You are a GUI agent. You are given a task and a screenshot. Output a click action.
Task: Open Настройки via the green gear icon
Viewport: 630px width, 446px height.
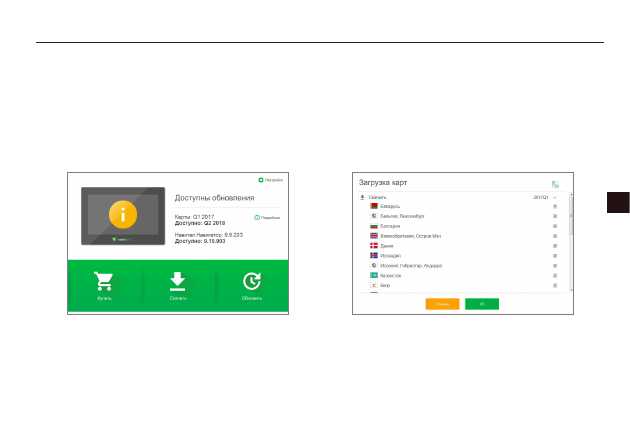pyautogui.click(x=261, y=180)
